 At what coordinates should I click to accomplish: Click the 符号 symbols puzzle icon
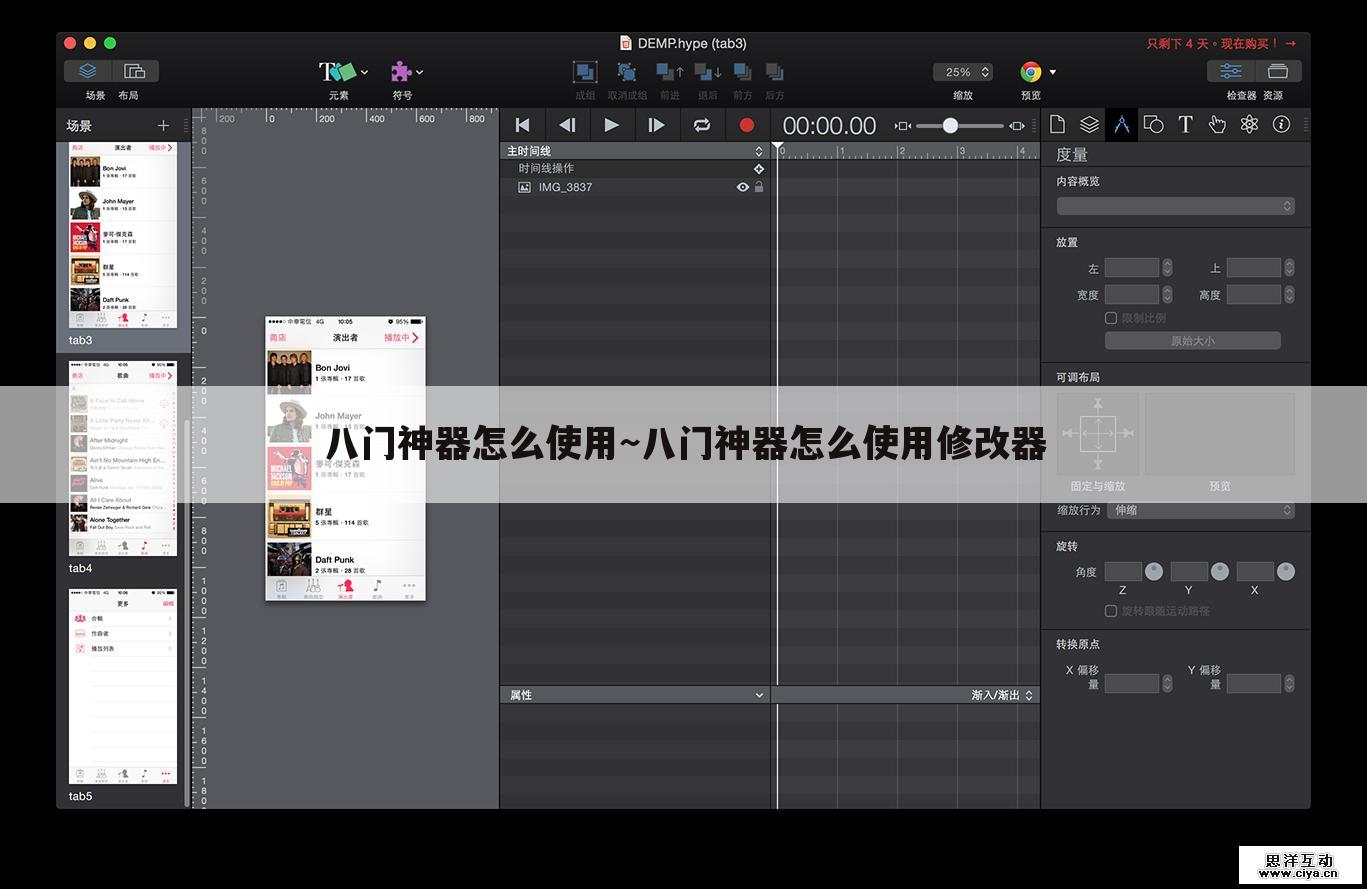tap(401, 71)
